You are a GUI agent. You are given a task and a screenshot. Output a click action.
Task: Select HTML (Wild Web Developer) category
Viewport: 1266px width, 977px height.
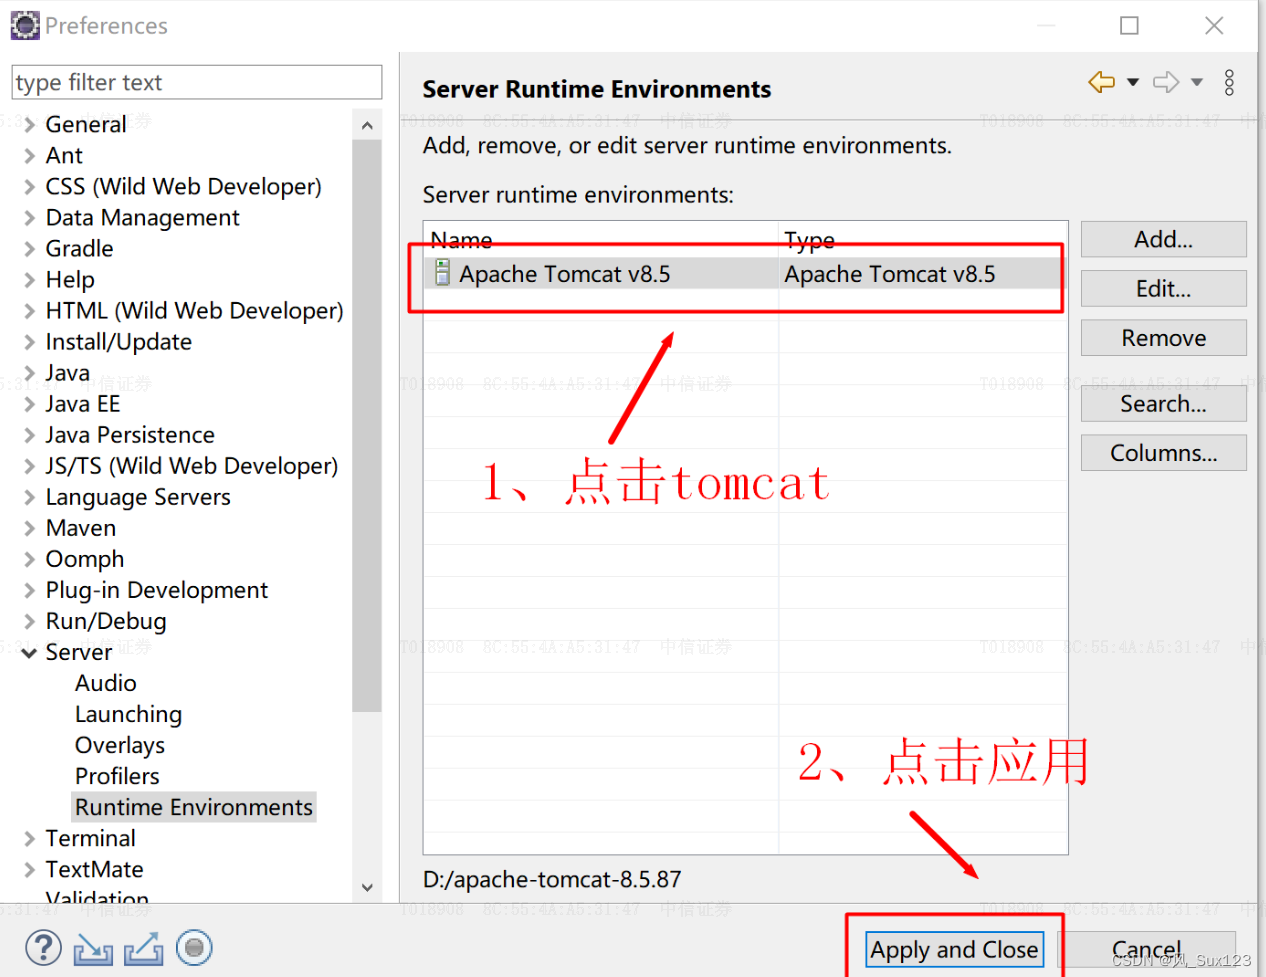(195, 311)
